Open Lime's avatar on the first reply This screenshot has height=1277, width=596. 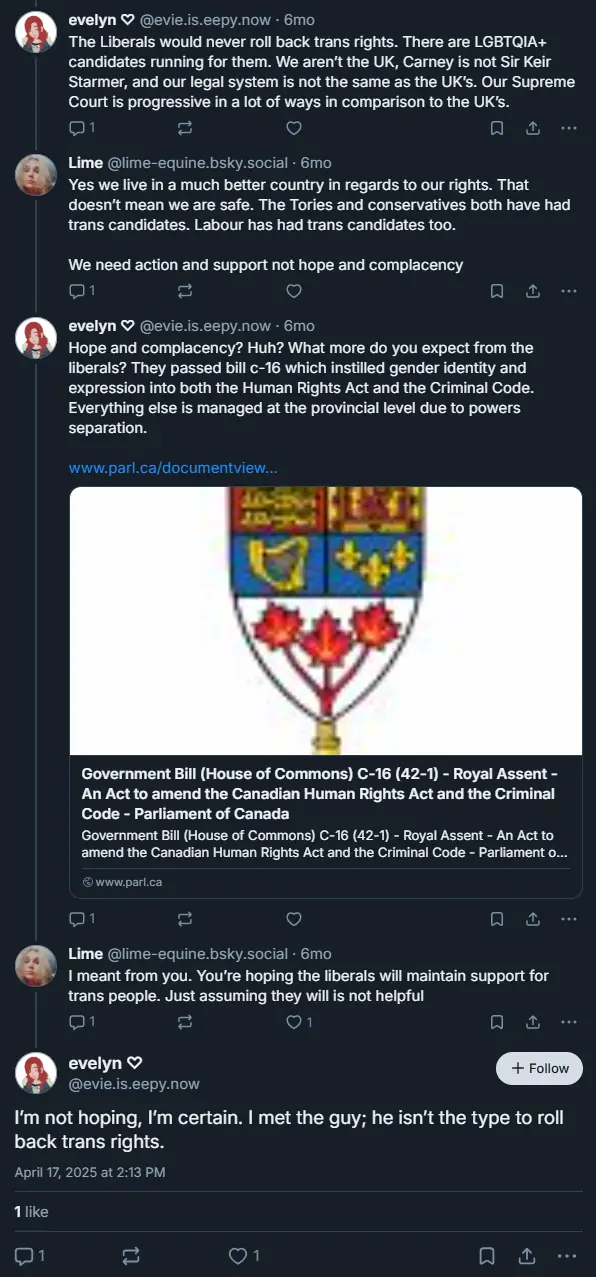click(35, 176)
